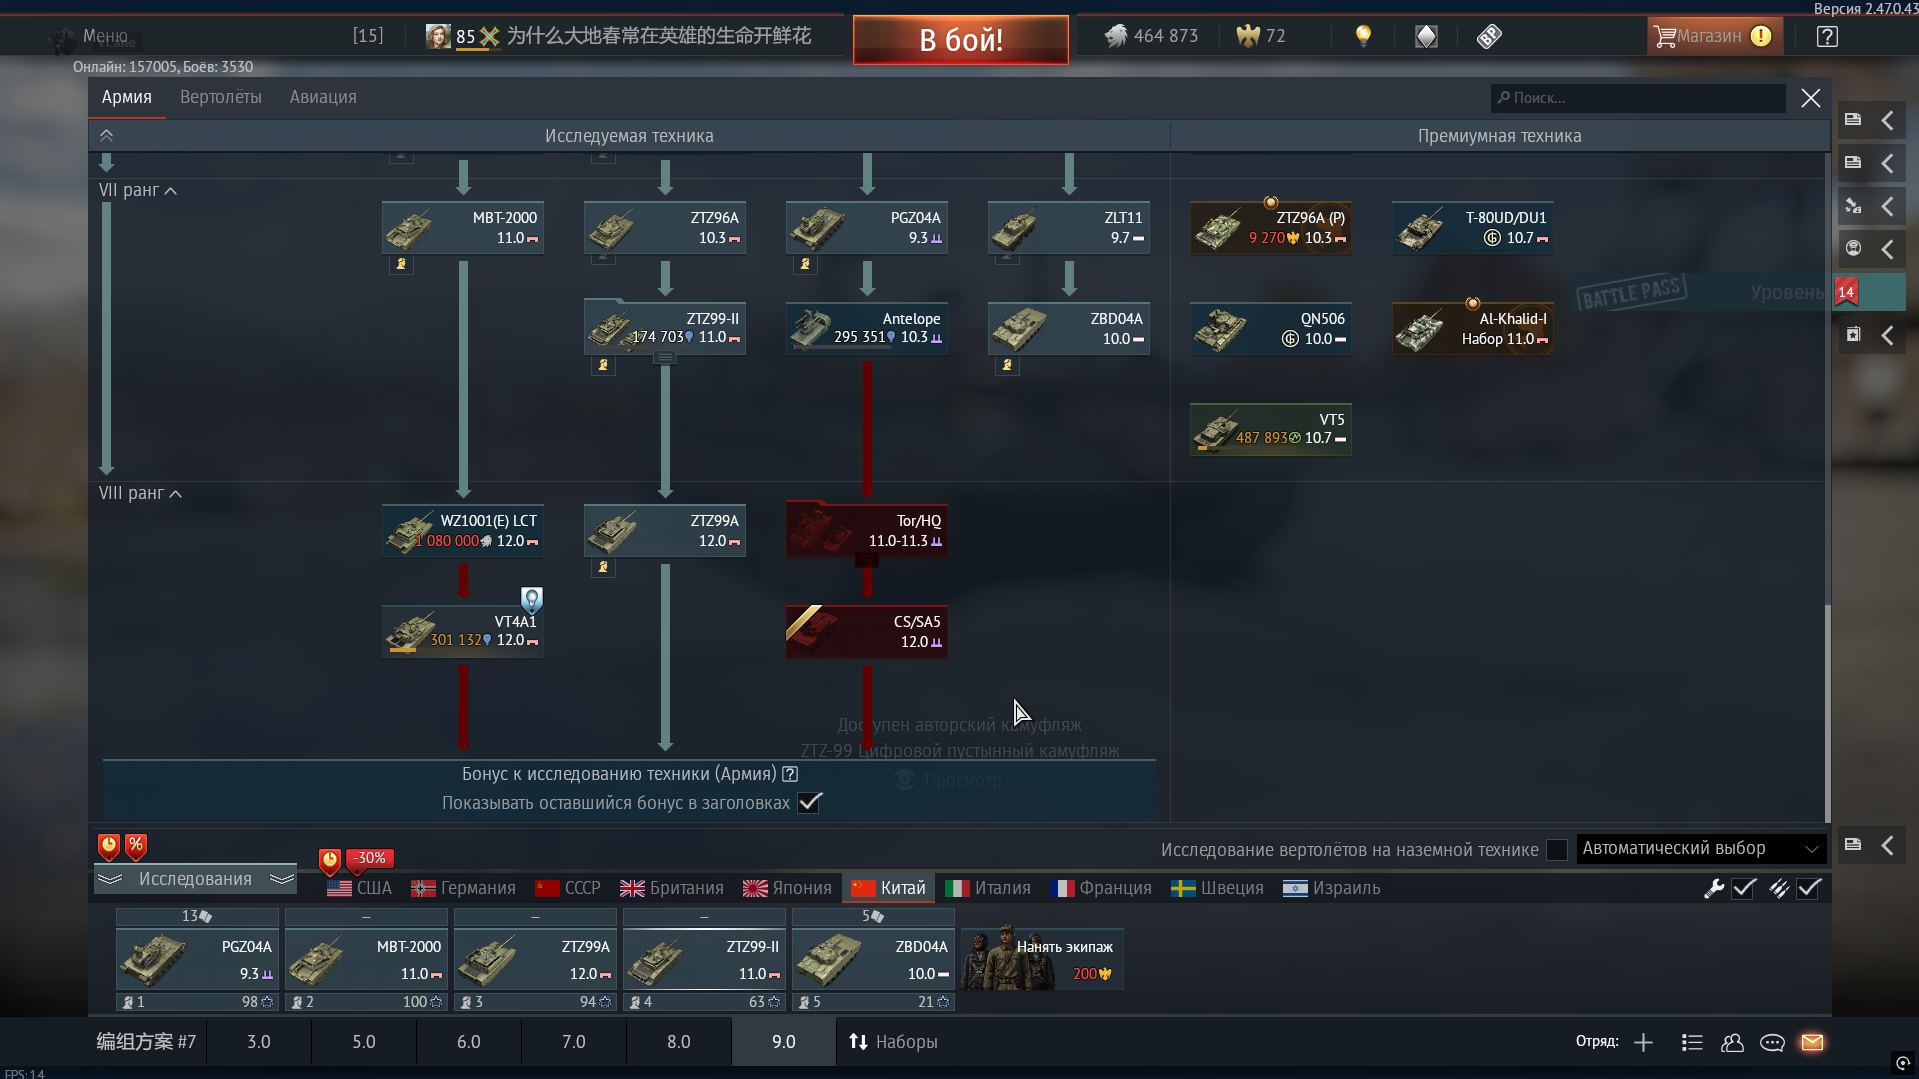Screen dimensions: 1919x1079
Task: Select ZBD04A in crew slot 5
Action: [873, 960]
